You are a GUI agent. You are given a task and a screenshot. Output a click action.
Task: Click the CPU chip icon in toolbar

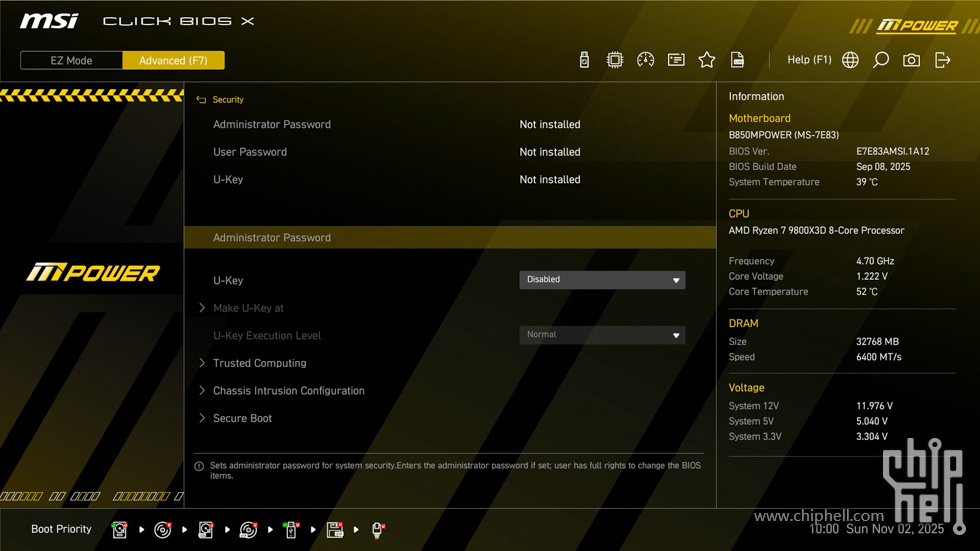[x=615, y=60]
